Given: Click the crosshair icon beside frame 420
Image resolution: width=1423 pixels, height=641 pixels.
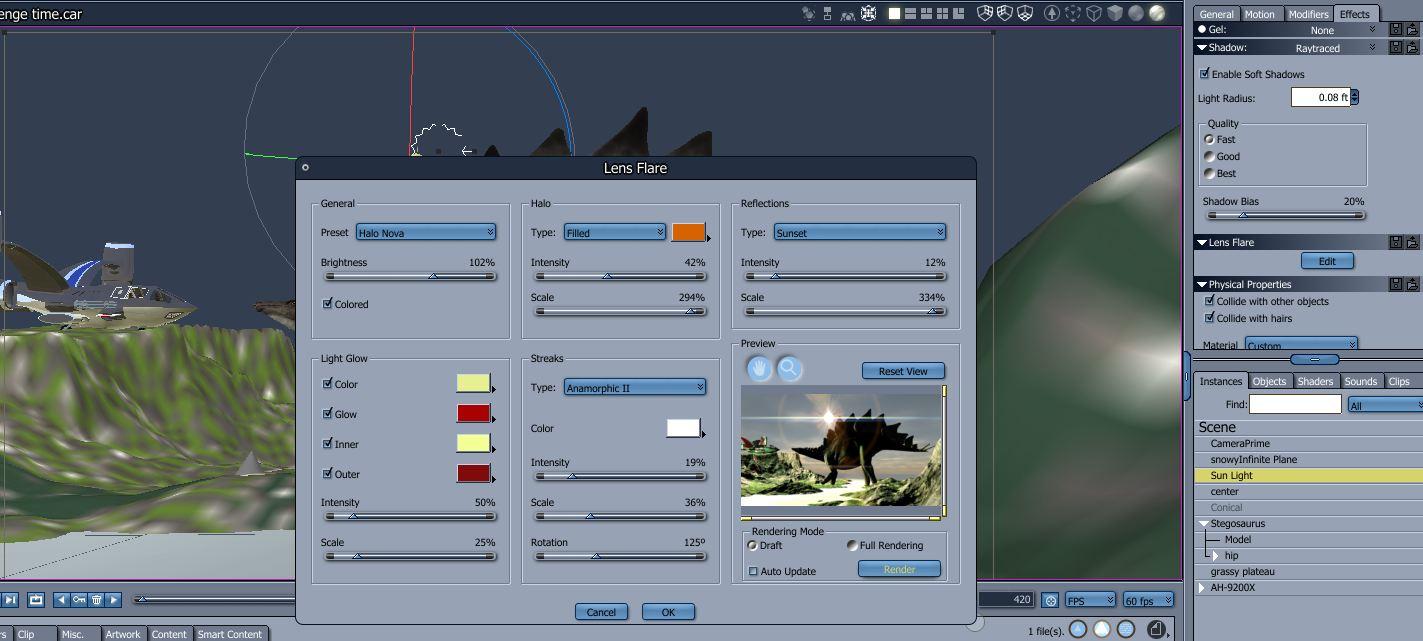Looking at the screenshot, I should [x=1050, y=600].
